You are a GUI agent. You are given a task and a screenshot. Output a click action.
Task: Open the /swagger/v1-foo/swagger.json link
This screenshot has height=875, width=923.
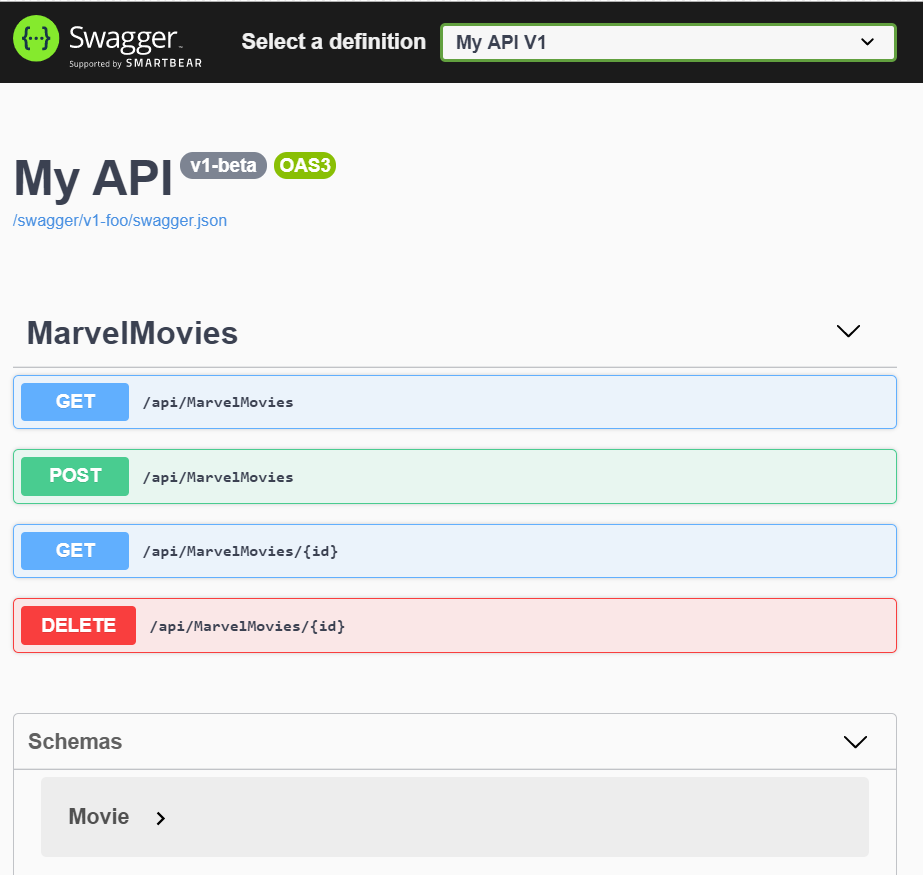click(119, 220)
